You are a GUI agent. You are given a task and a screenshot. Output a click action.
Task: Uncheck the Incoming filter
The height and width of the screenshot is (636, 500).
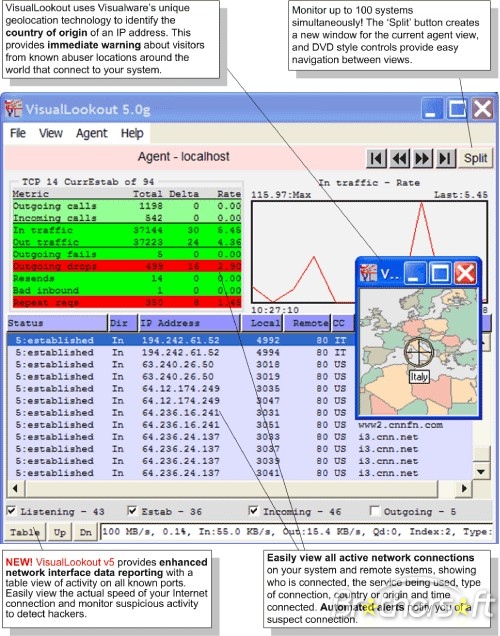click(x=253, y=511)
